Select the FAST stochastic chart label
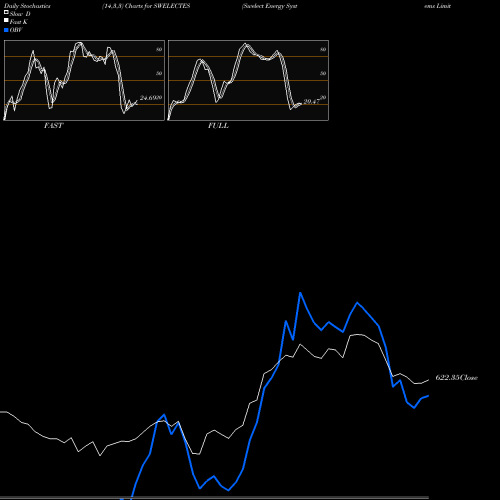This screenshot has height=500, width=500. tap(53, 126)
